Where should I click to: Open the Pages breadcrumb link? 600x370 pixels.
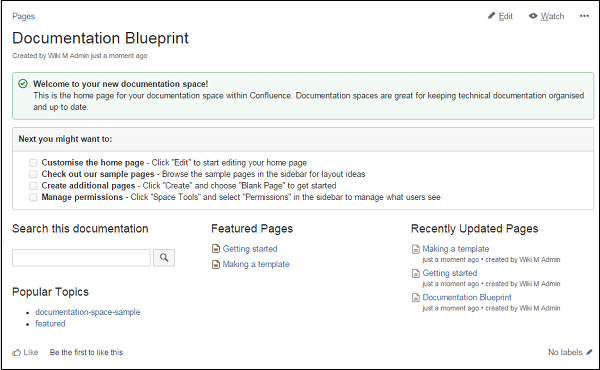tap(23, 16)
